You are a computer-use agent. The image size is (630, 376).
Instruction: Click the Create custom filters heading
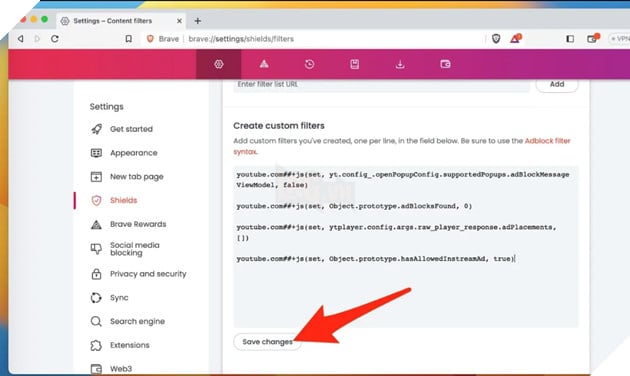[x=279, y=126]
